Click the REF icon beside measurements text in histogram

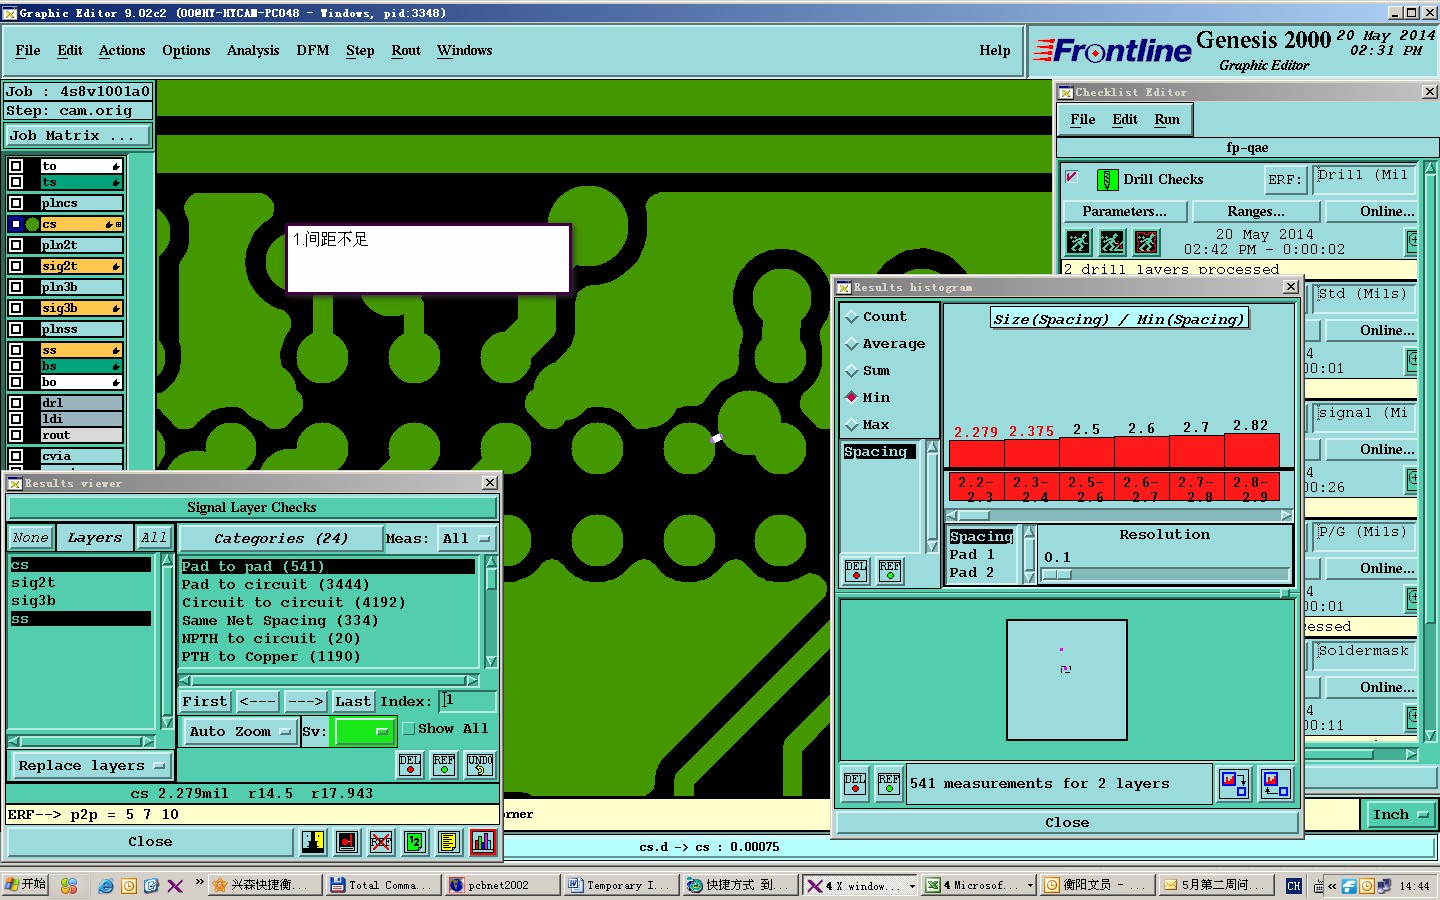(889, 784)
